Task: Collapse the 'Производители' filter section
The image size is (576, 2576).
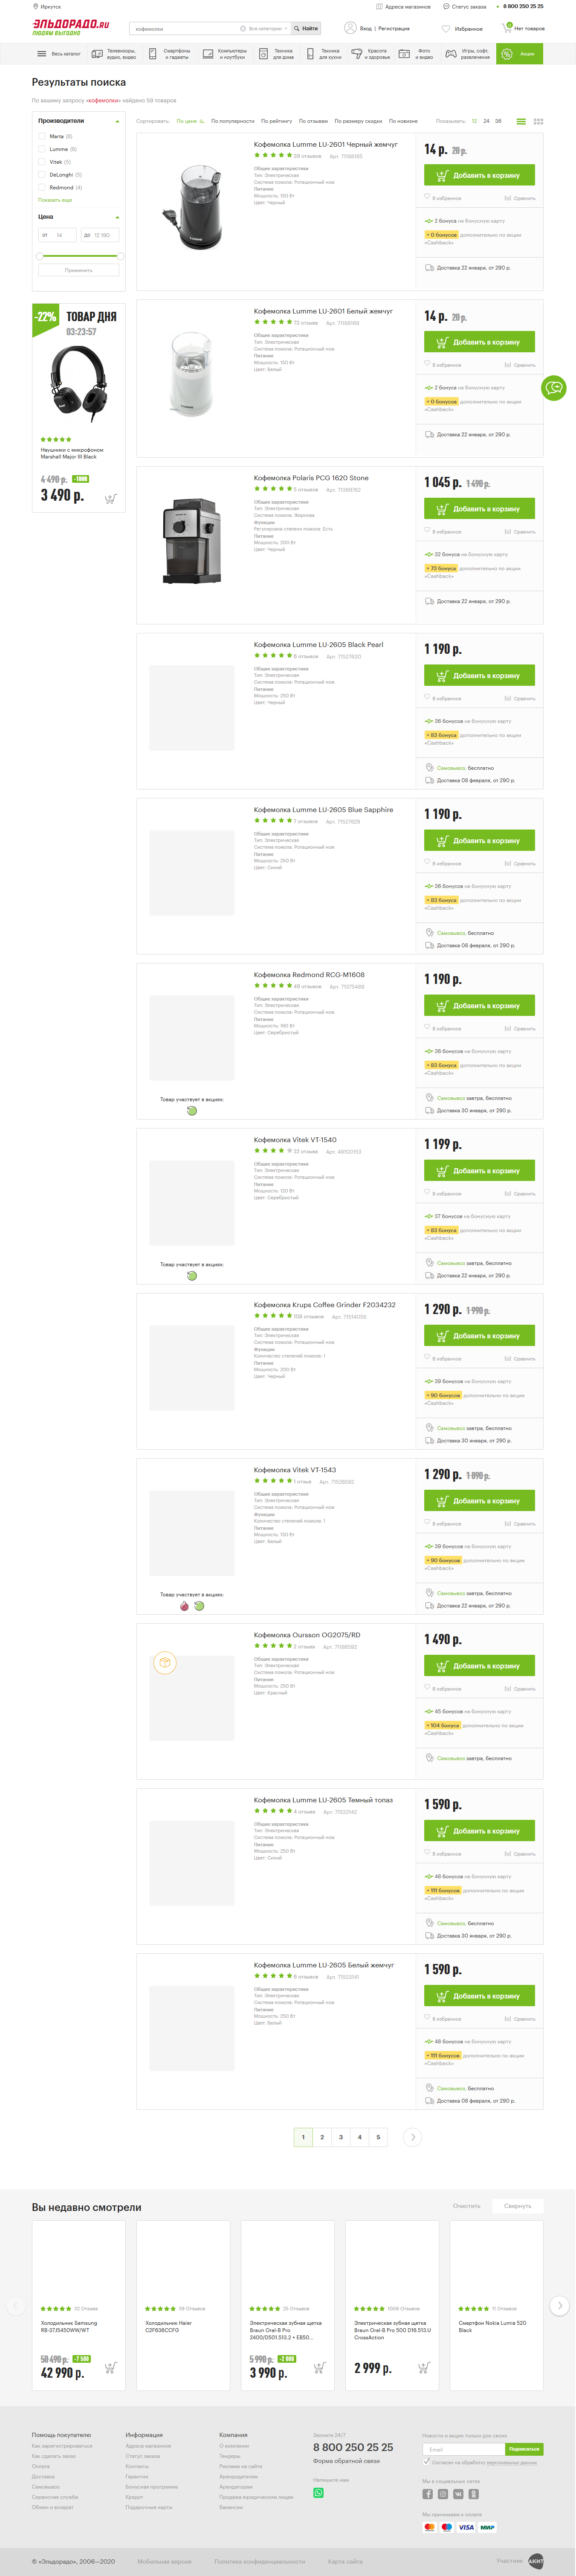Action: point(117,122)
